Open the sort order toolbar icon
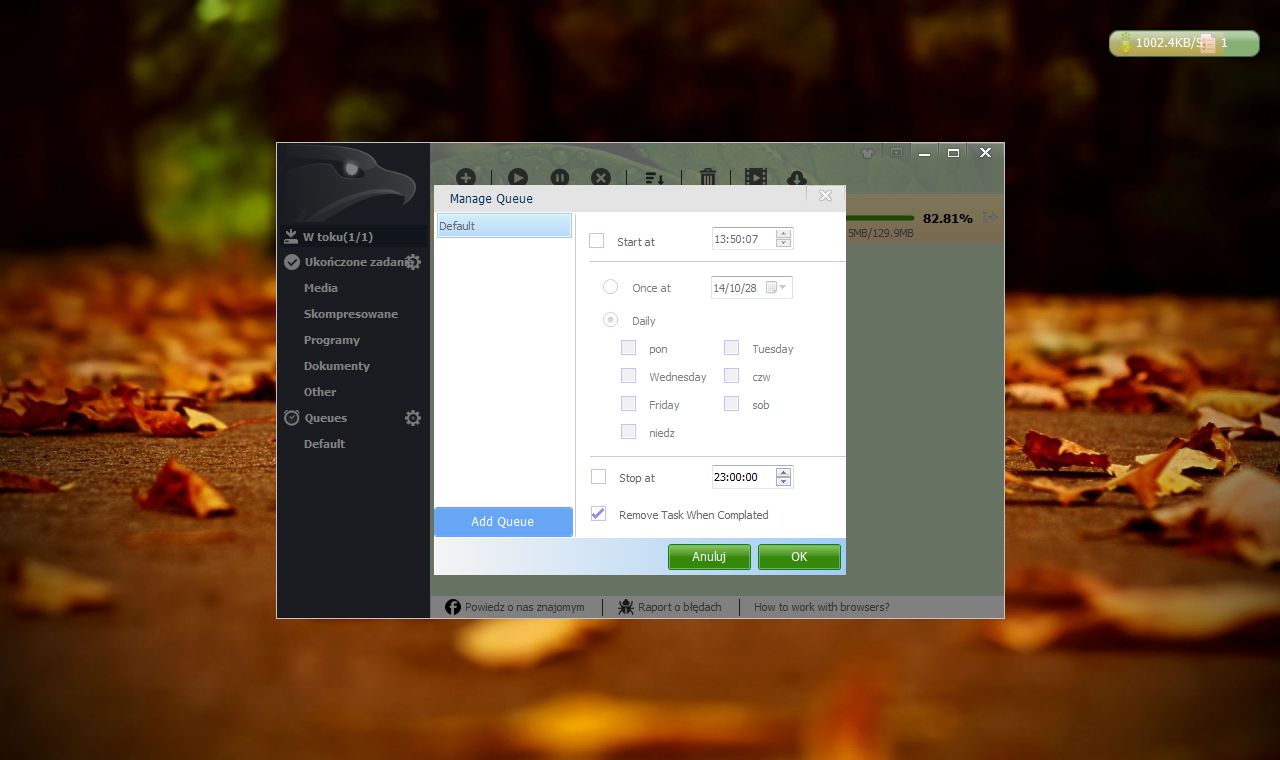1280x760 pixels. coord(655,178)
